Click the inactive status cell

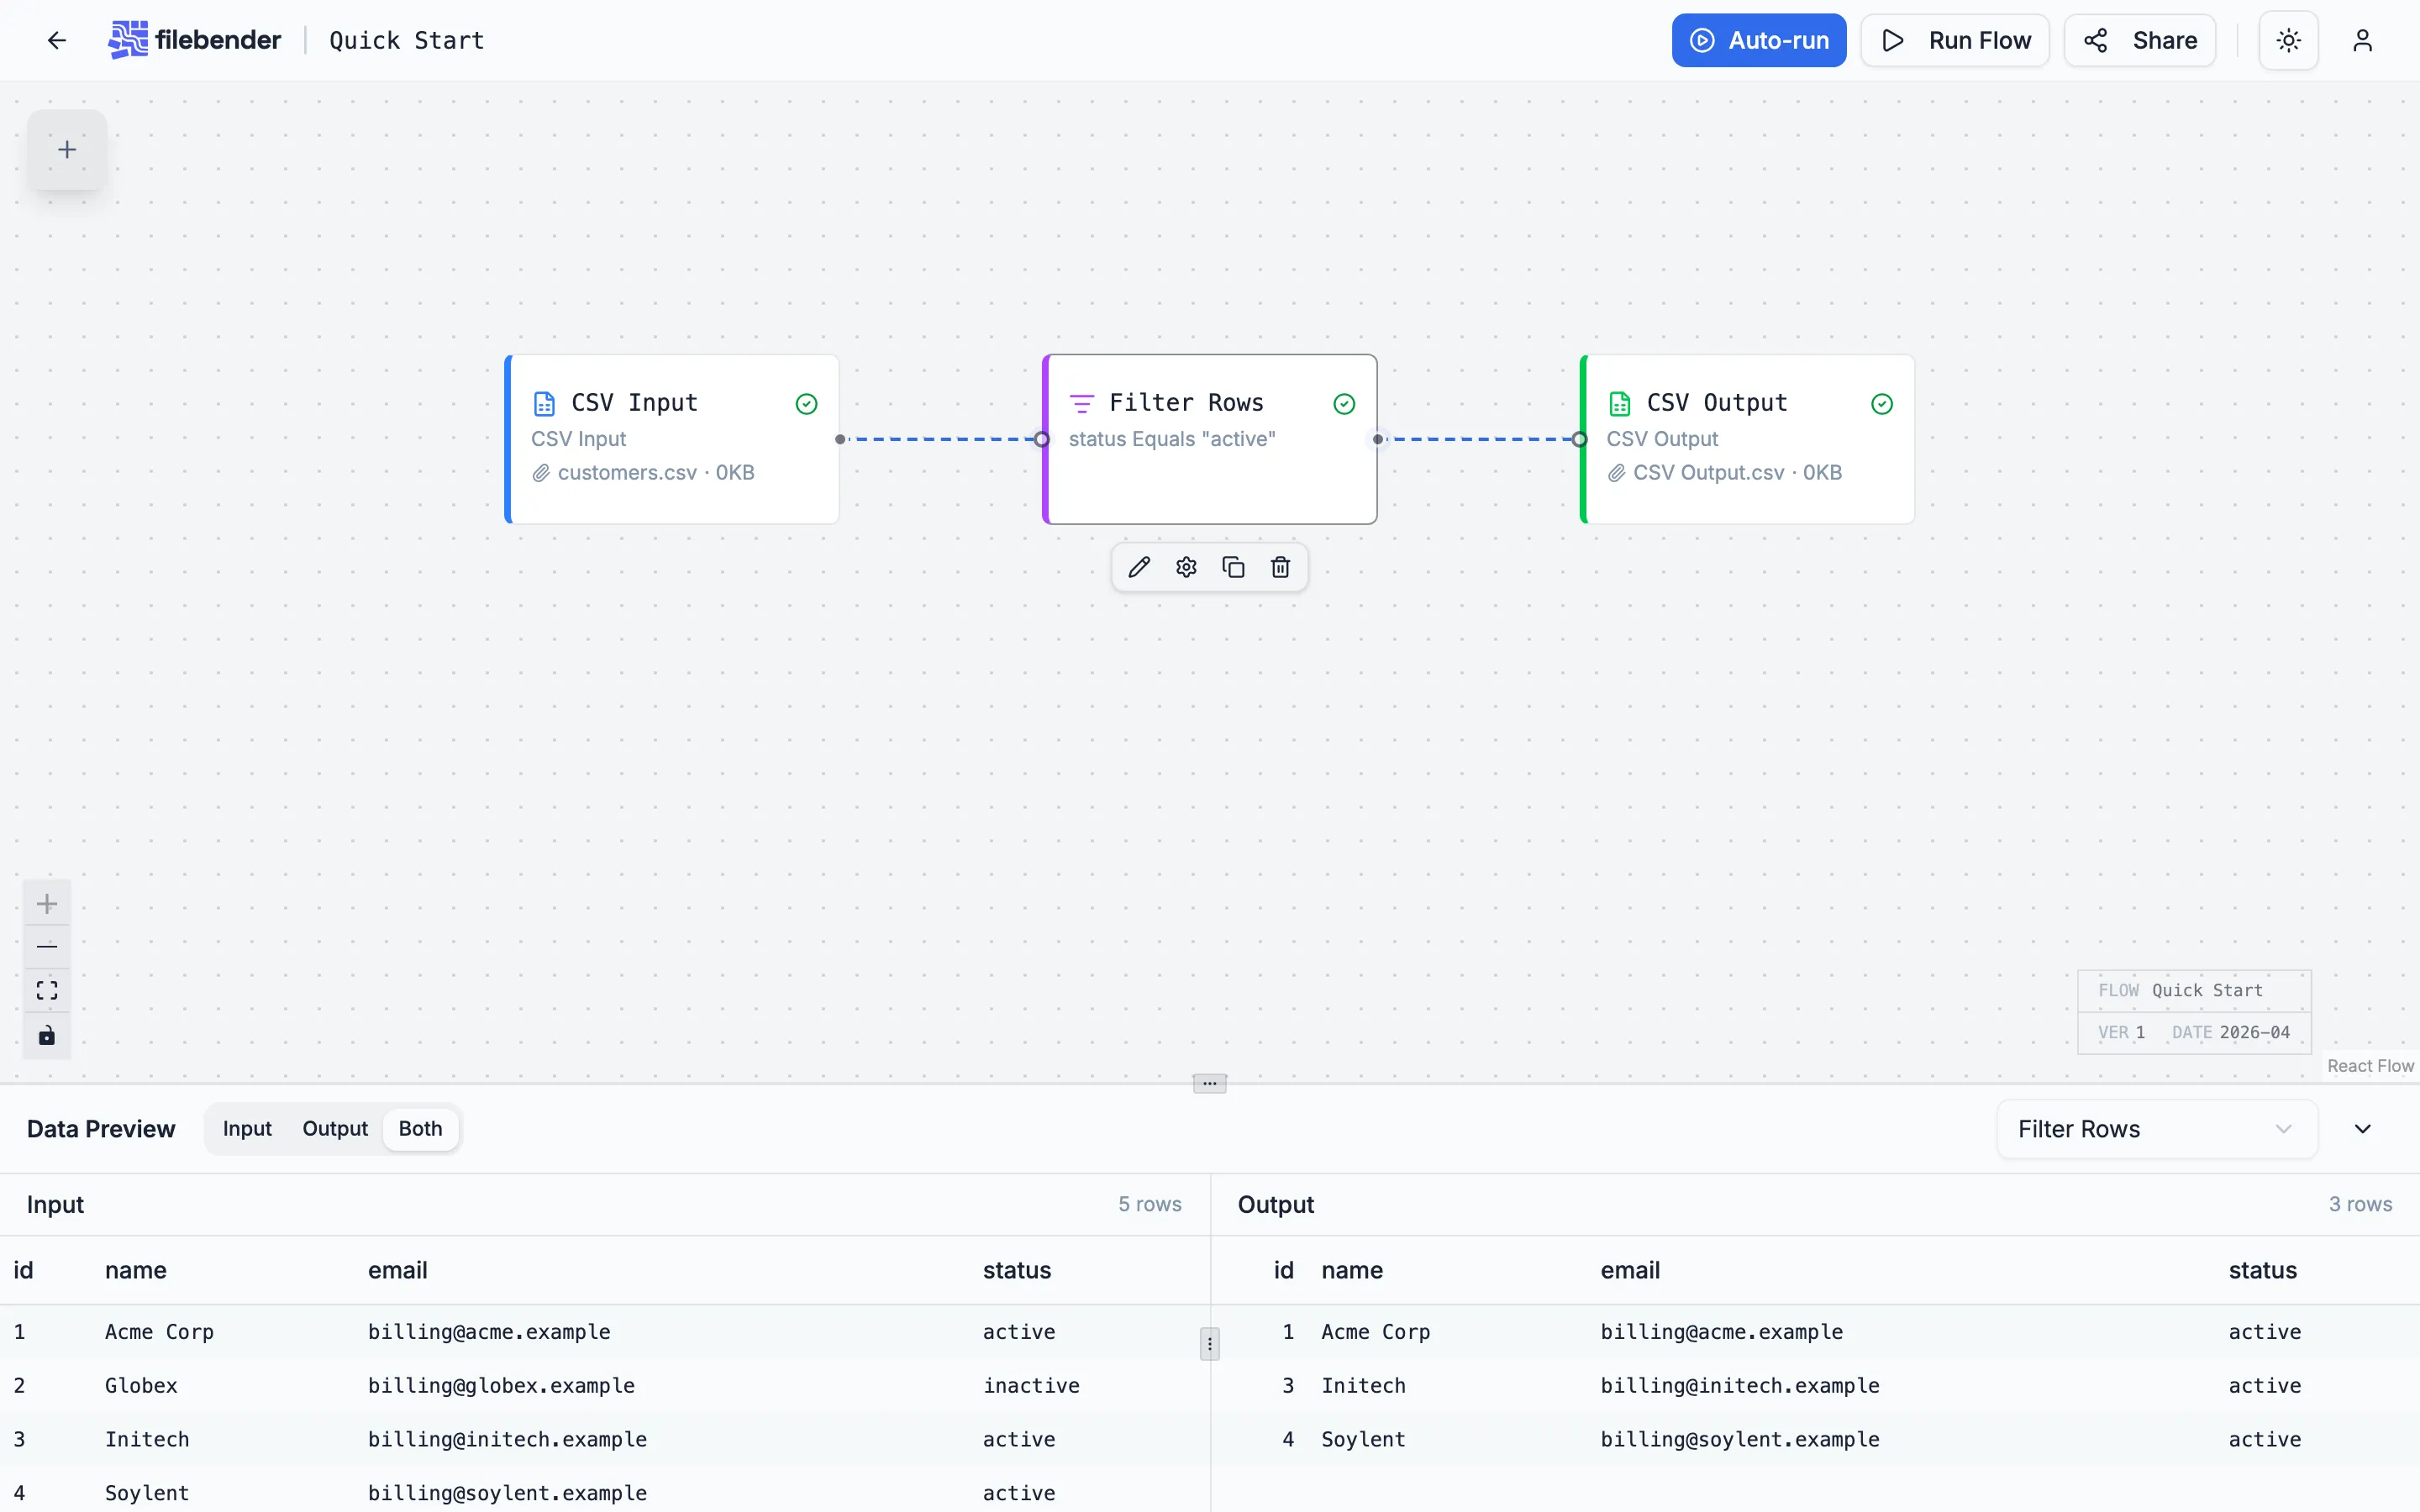1031,1385
